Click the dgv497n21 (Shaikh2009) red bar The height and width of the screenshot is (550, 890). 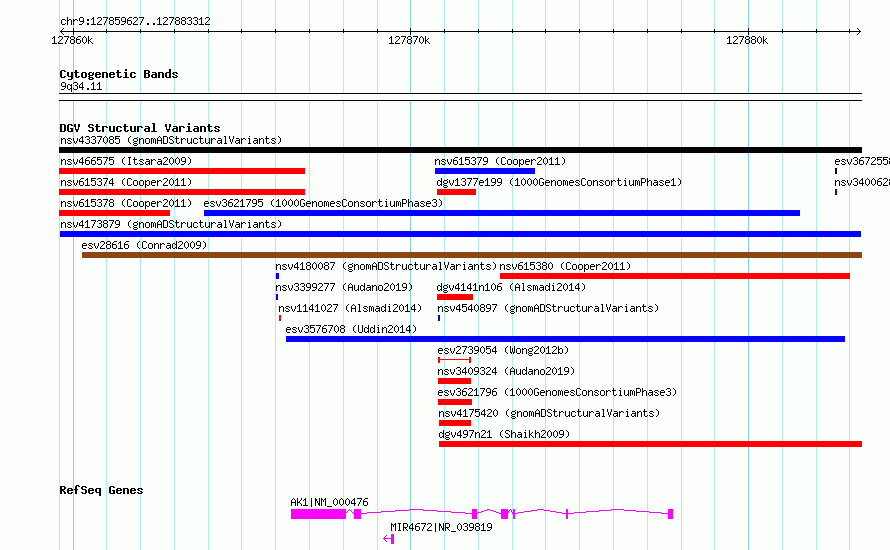650,444
